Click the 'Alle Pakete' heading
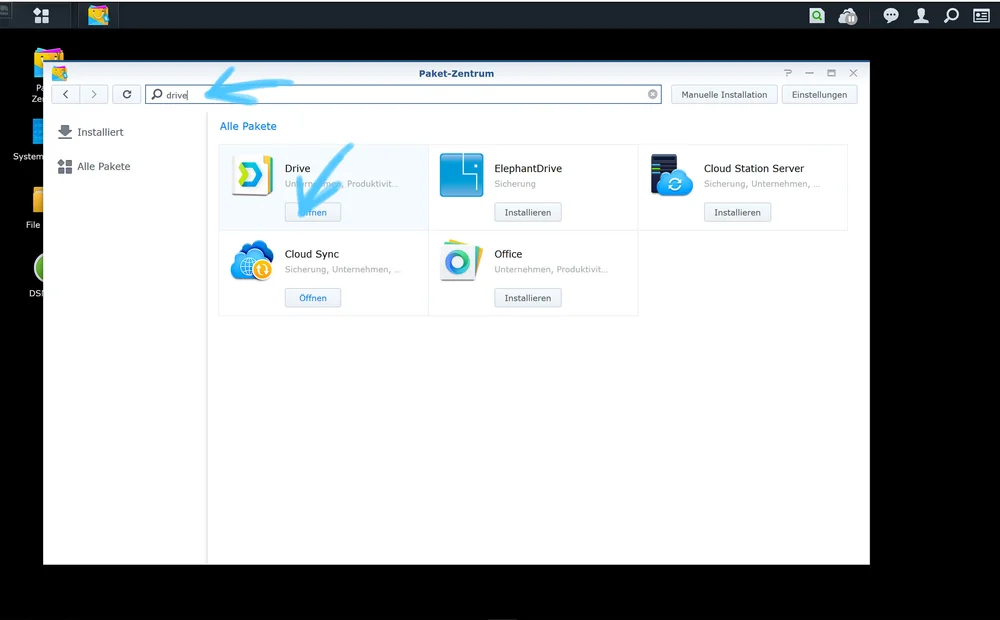The height and width of the screenshot is (620, 1000). (x=248, y=126)
